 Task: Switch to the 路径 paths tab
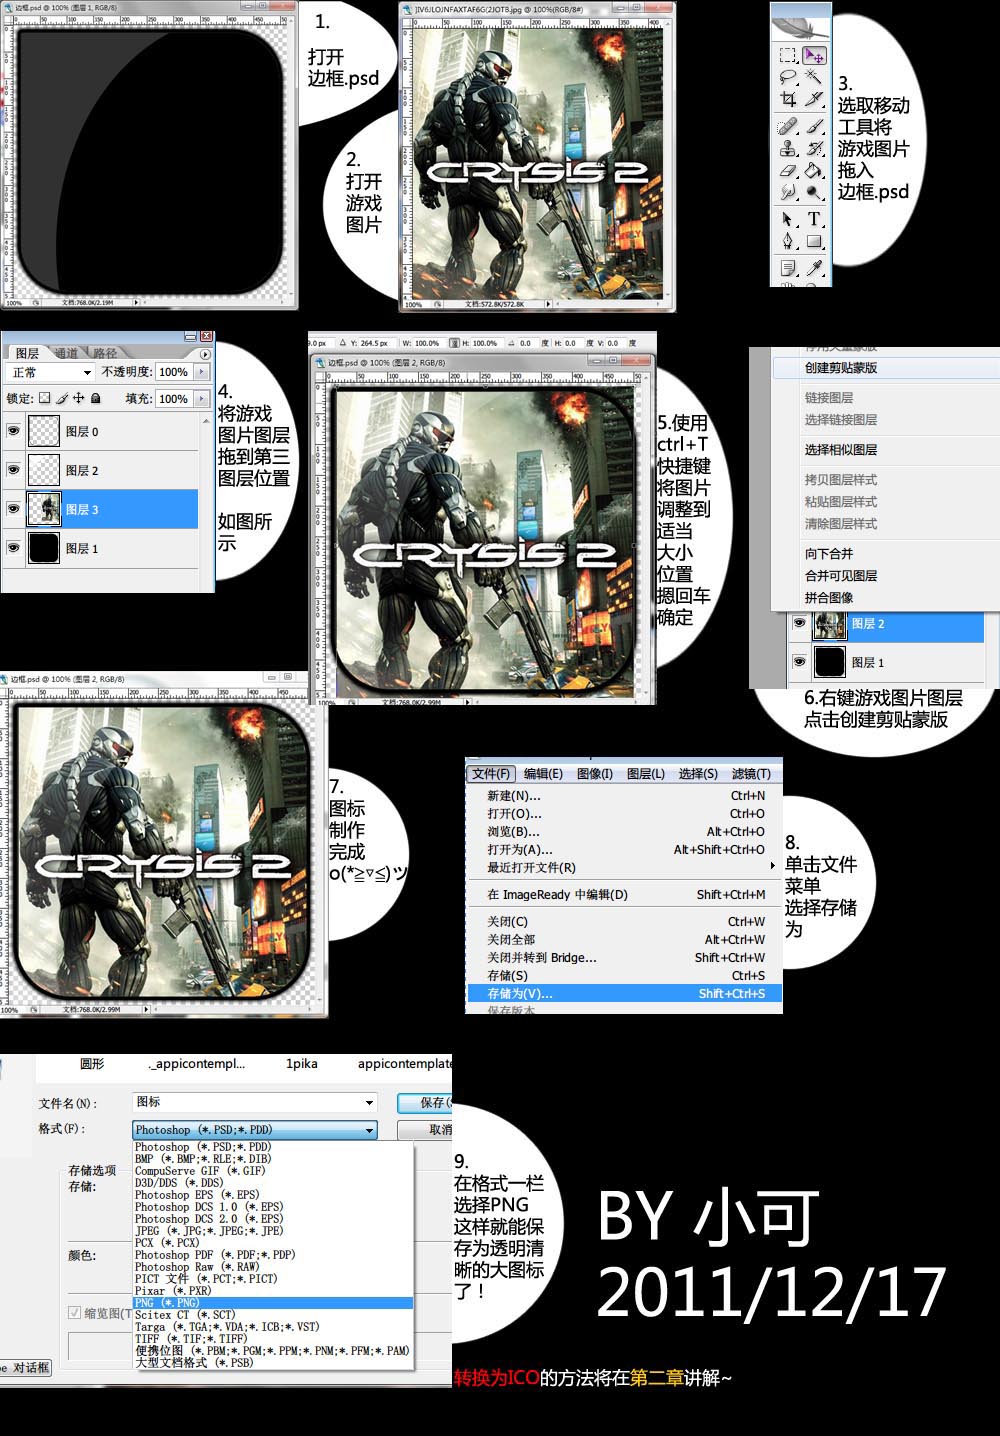click(105, 354)
